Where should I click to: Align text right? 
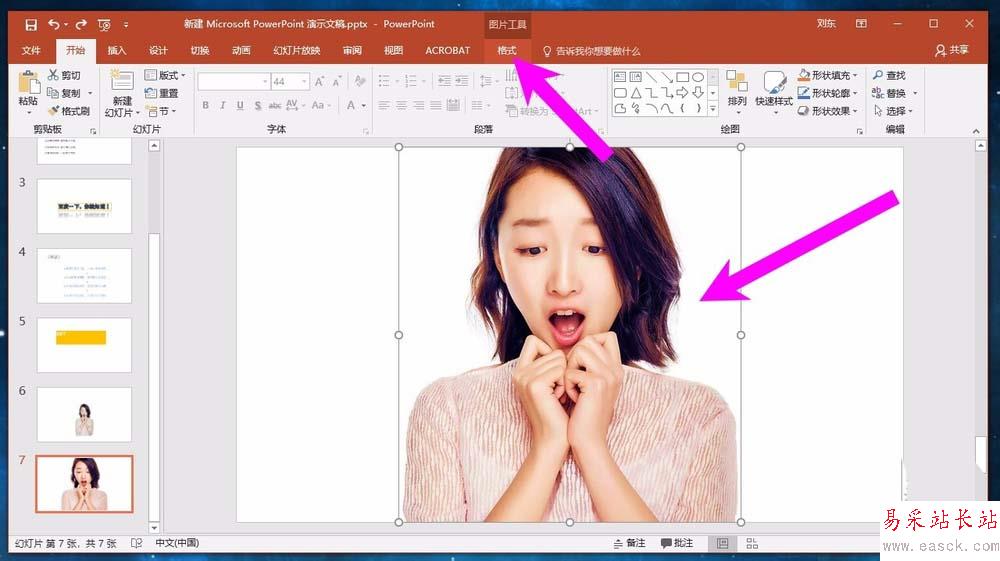coord(418,105)
